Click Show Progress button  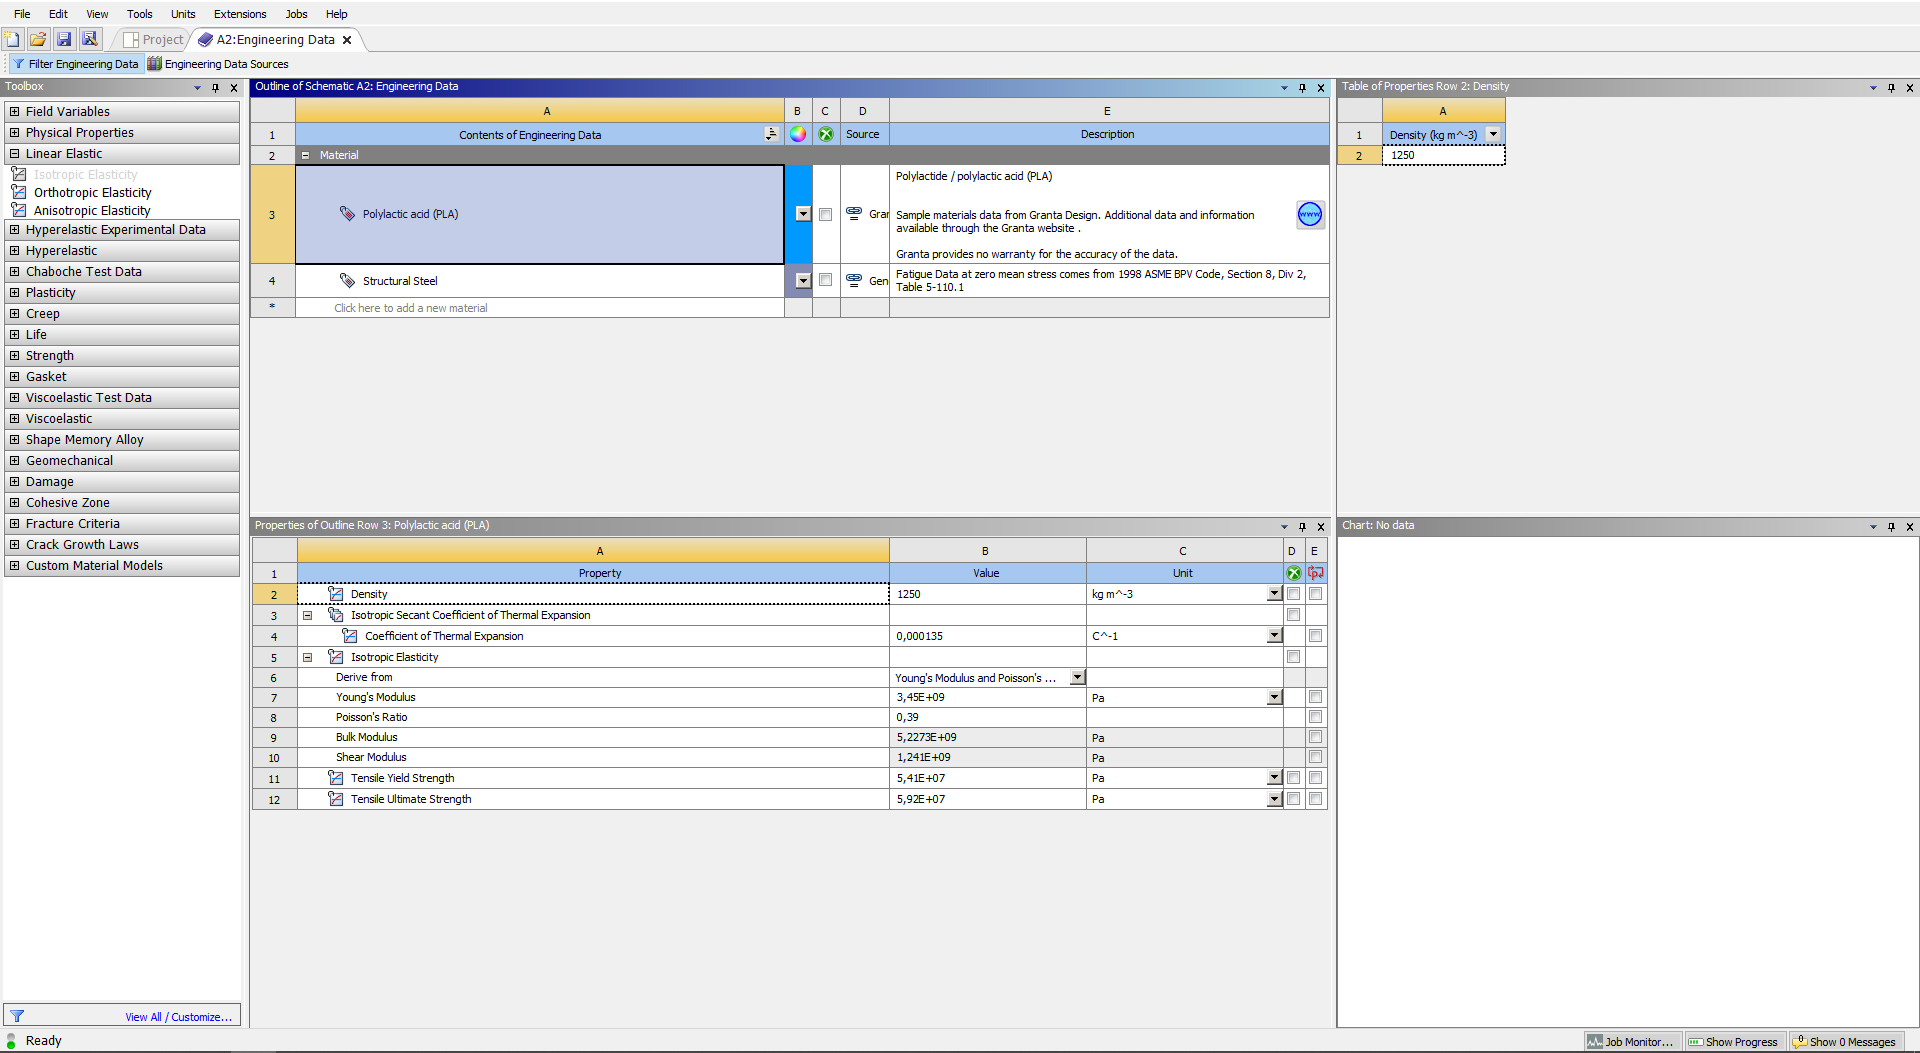pyautogui.click(x=1736, y=1042)
